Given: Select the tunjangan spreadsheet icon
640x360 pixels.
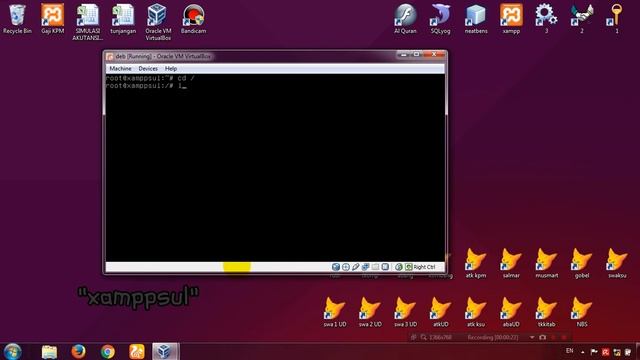Looking at the screenshot, I should click(x=123, y=19).
